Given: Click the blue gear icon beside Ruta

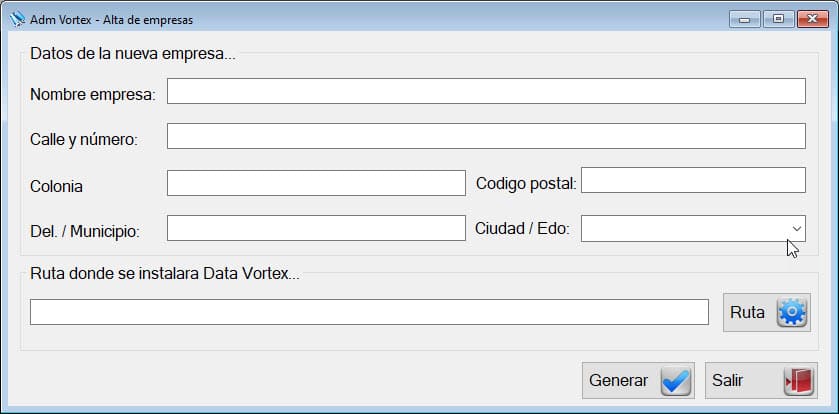Looking at the screenshot, I should tap(791, 312).
